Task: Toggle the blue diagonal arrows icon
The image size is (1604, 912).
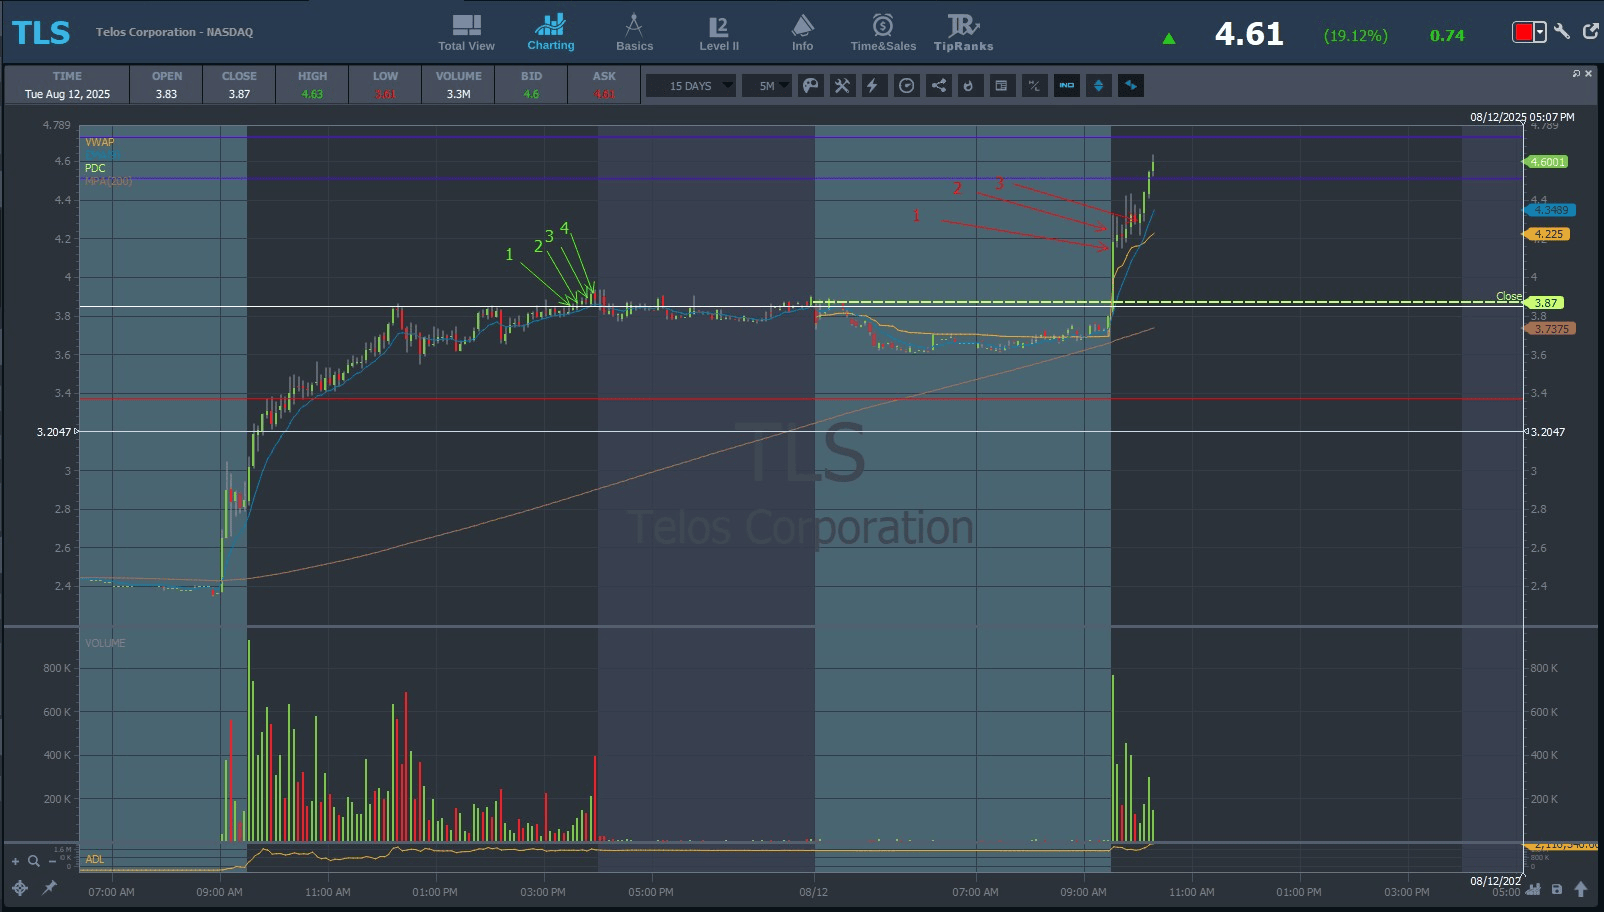Action: point(1130,86)
